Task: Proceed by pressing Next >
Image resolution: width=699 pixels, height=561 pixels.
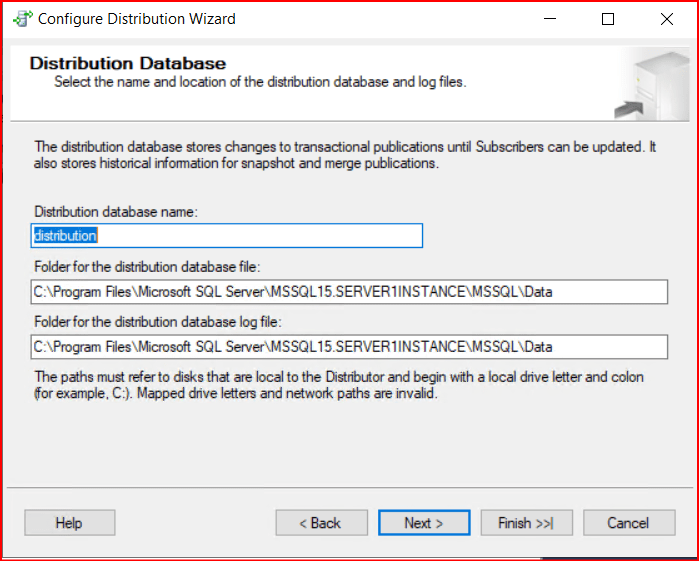Action: click(x=423, y=523)
